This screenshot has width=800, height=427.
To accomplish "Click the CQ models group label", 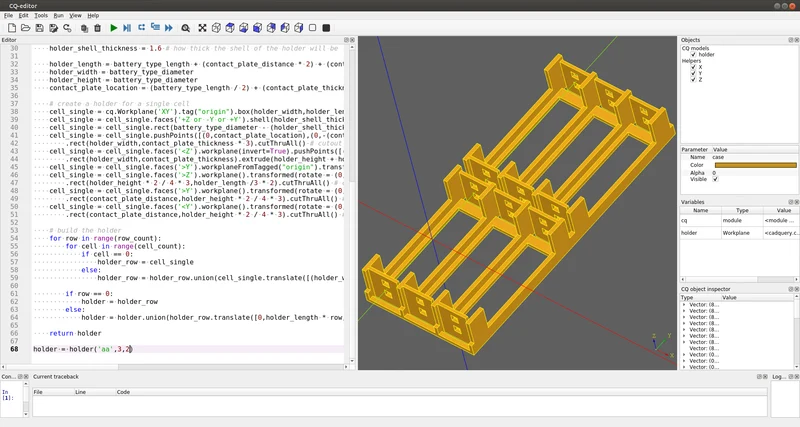I will (695, 48).
